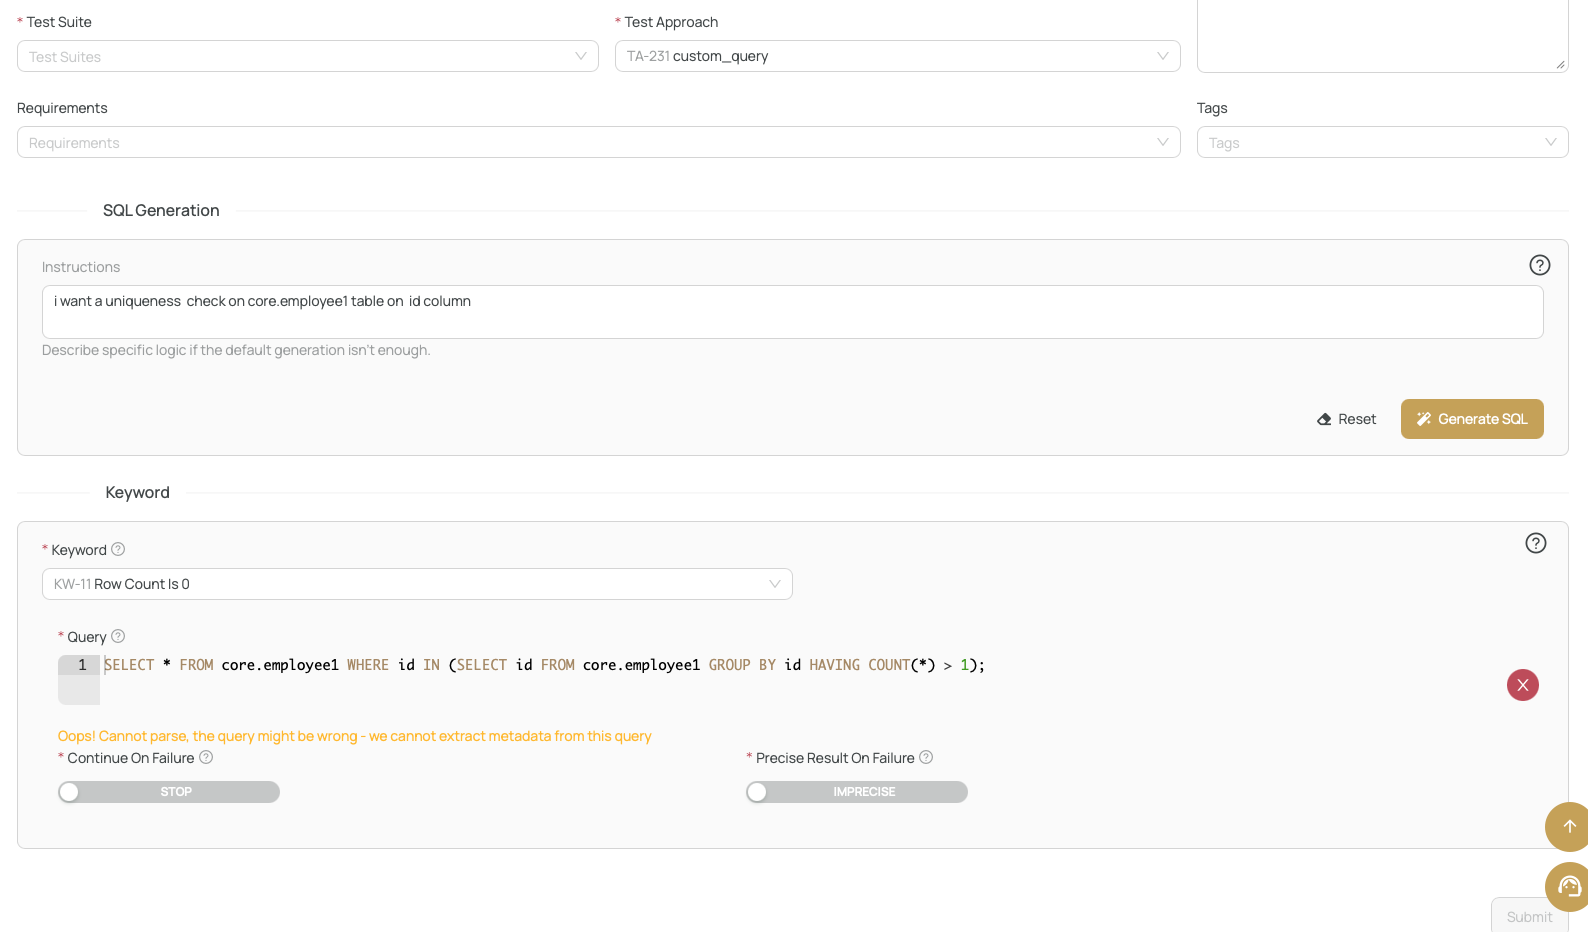
Task: Click the 'SQL Generation' section heading
Action: click(161, 210)
